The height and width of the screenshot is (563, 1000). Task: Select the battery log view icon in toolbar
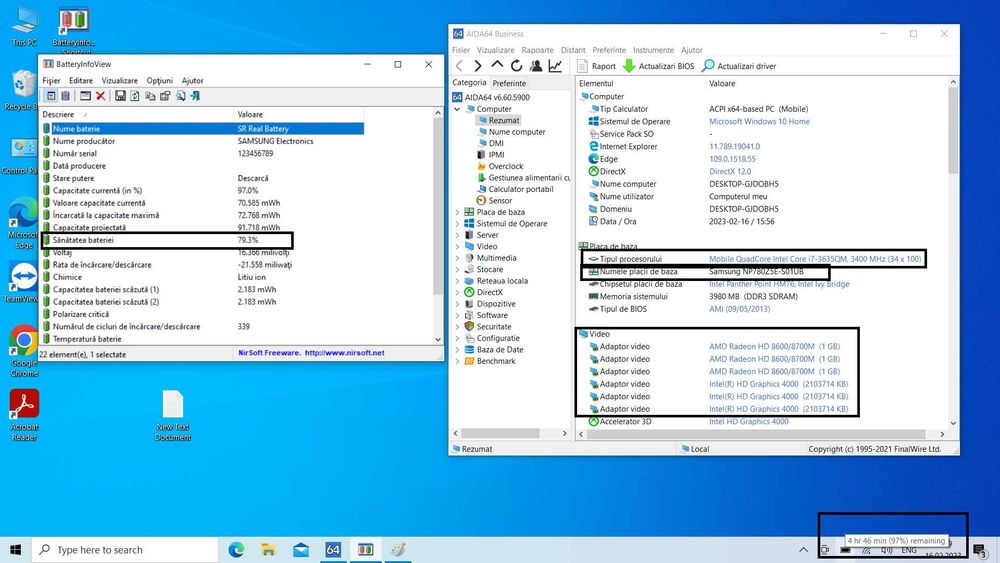[65, 96]
